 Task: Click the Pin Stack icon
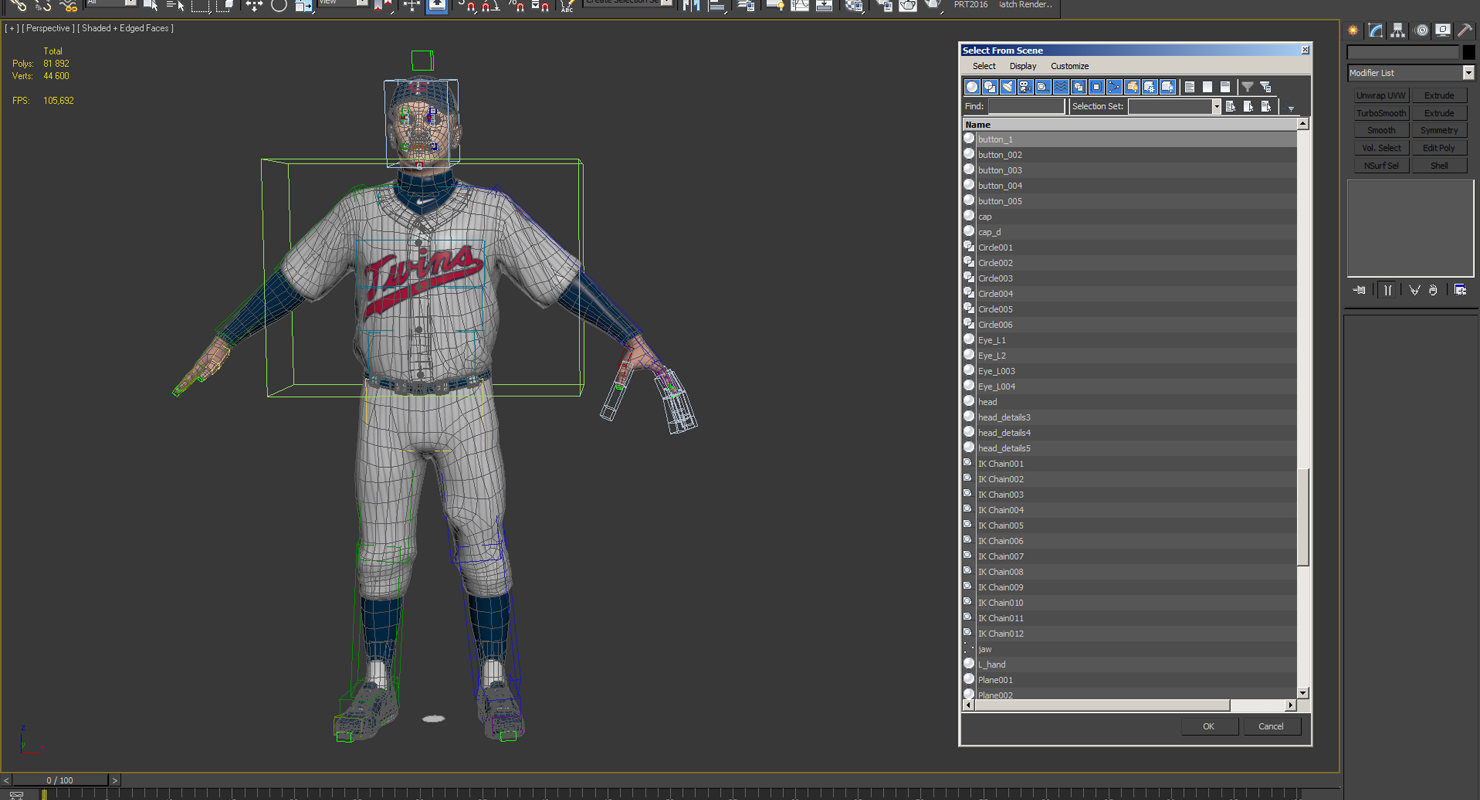(x=1359, y=290)
